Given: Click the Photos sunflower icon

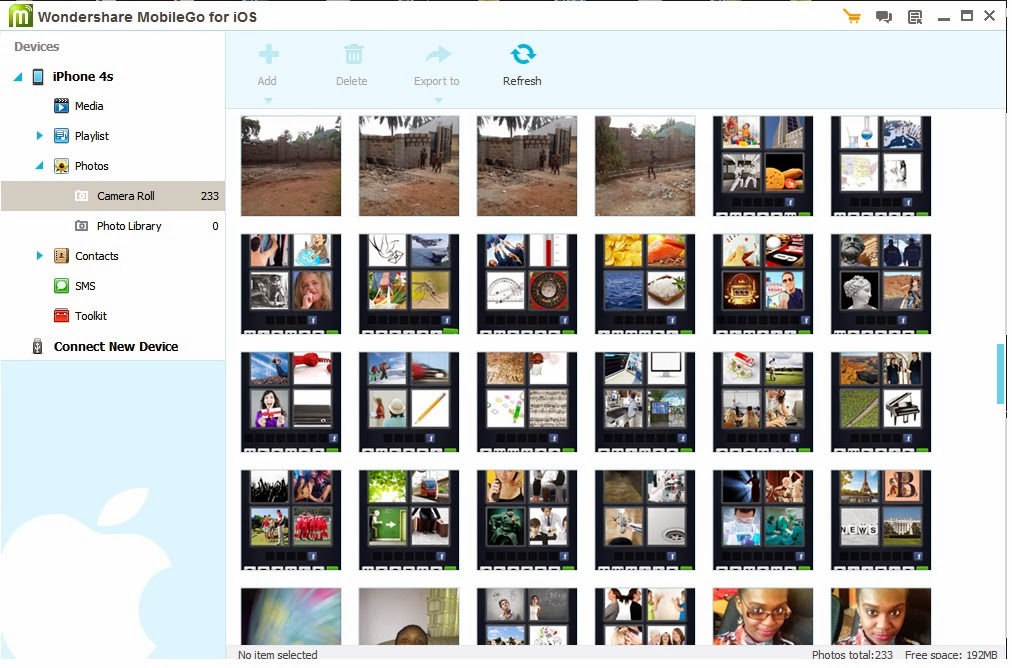Looking at the screenshot, I should 61,166.
